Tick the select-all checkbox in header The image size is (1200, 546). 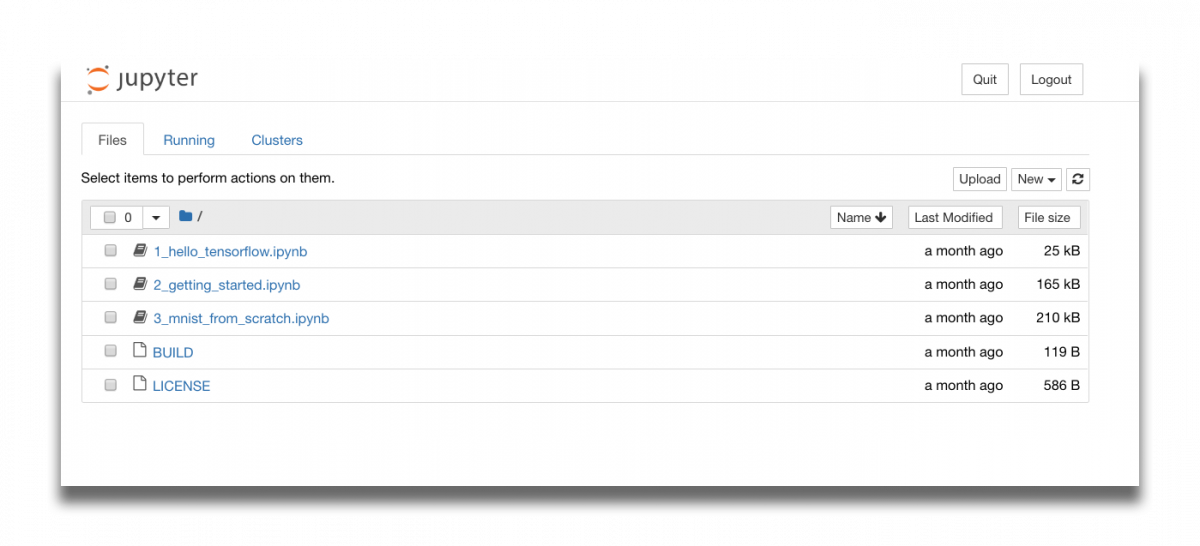click(x=110, y=217)
